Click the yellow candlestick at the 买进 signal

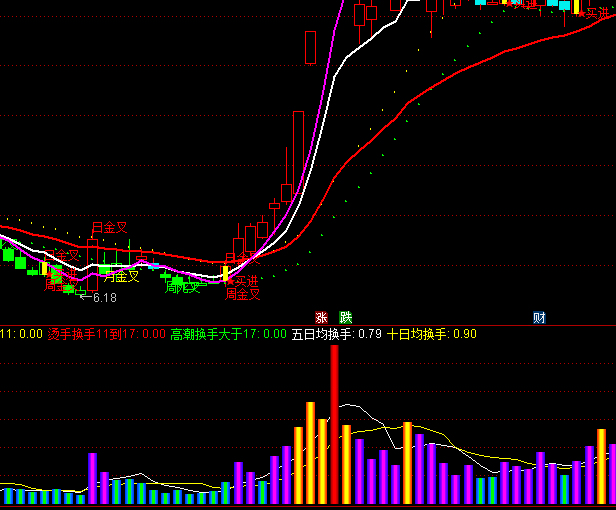(x=226, y=274)
